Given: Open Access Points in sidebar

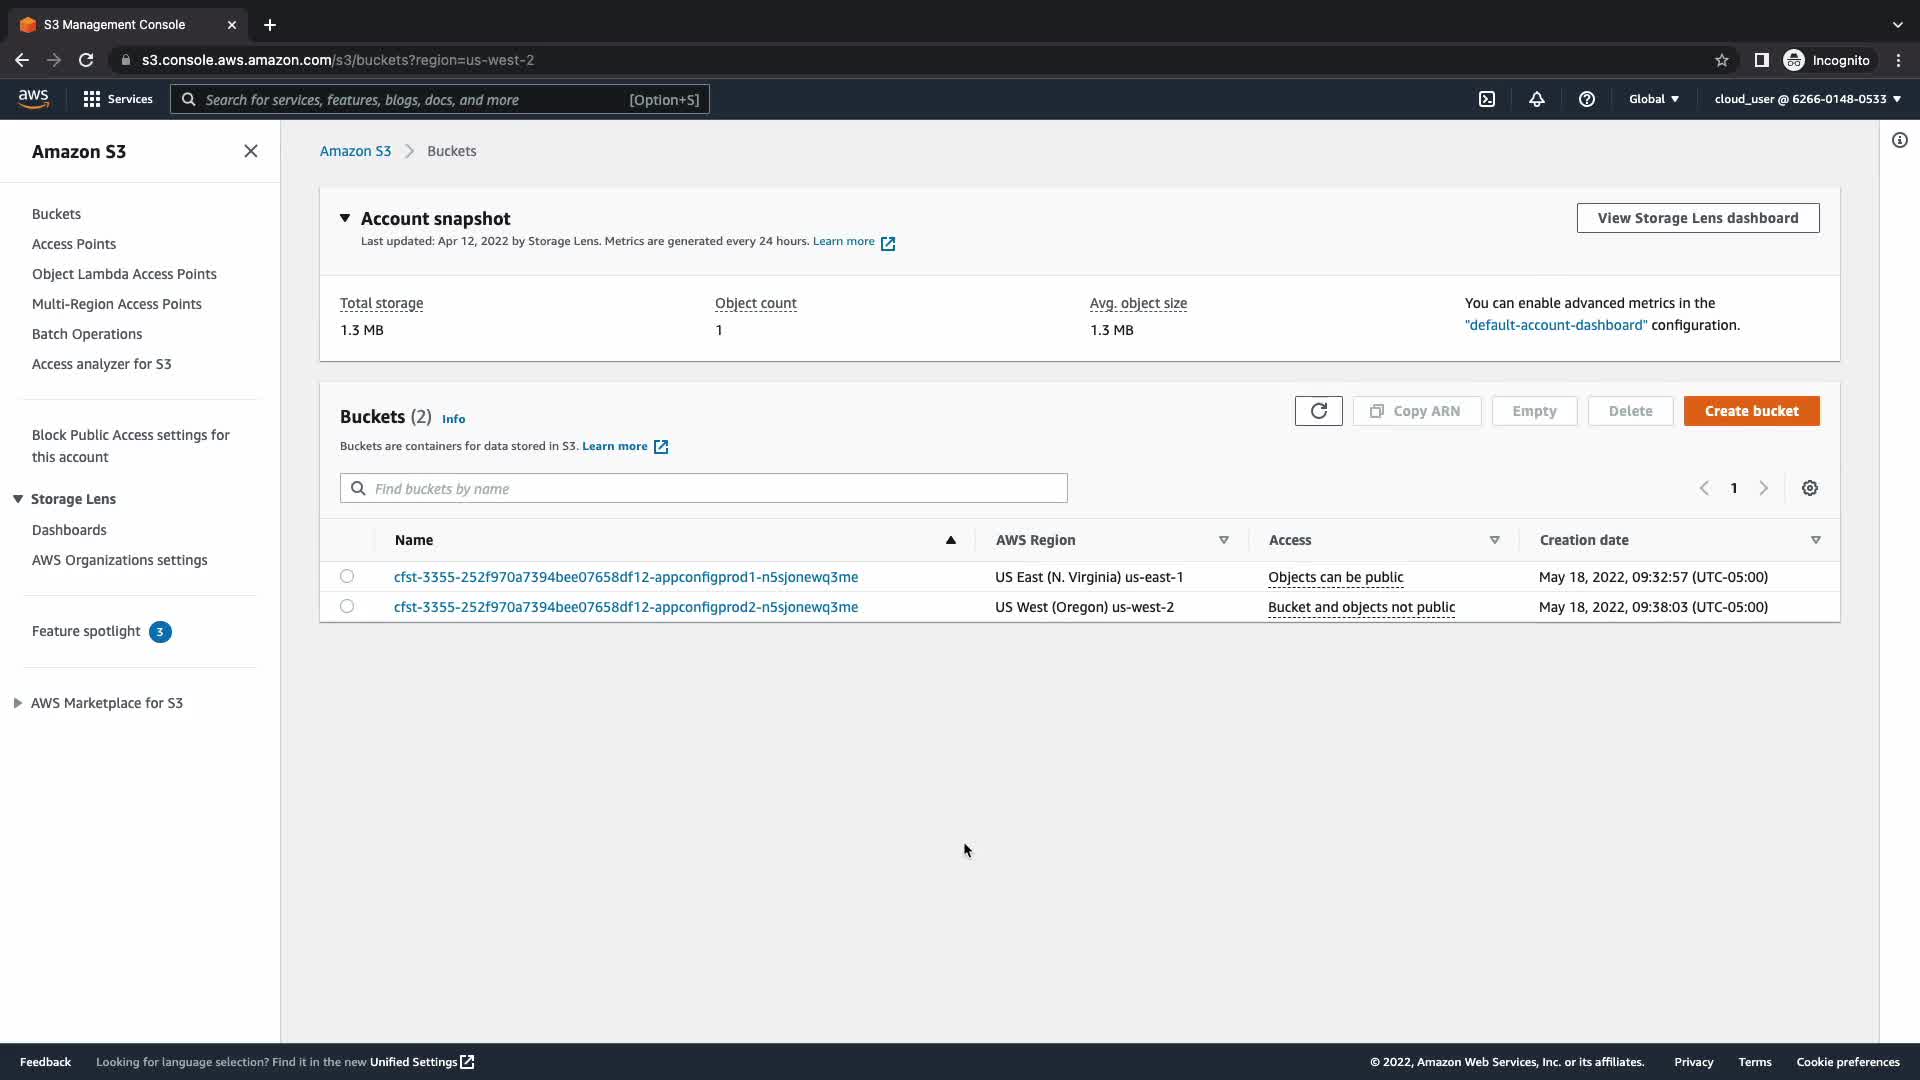Looking at the screenshot, I should [74, 244].
